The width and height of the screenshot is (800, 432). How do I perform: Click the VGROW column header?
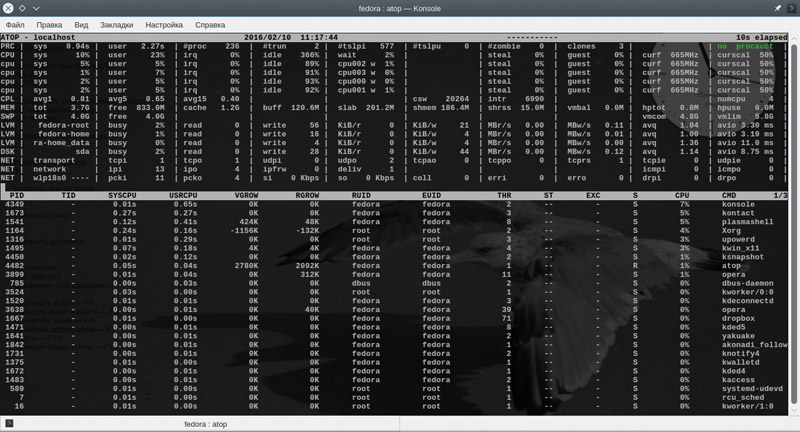pyautogui.click(x=246, y=195)
